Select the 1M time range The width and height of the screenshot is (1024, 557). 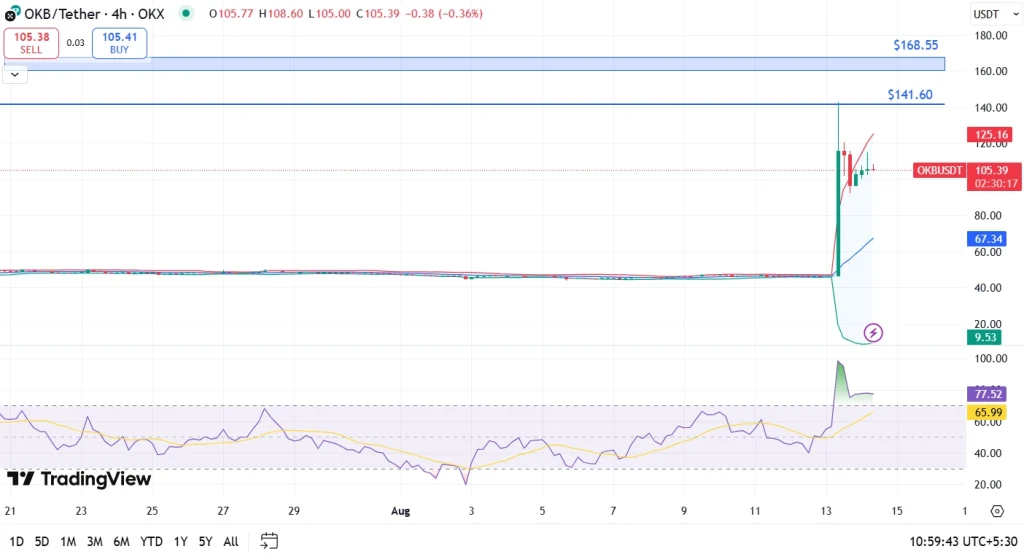pos(68,541)
